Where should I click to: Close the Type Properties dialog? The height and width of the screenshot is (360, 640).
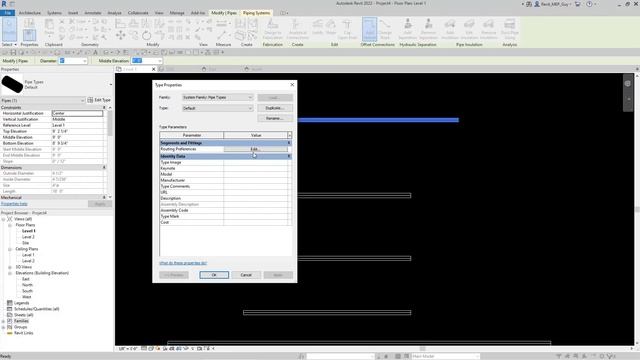(292, 84)
